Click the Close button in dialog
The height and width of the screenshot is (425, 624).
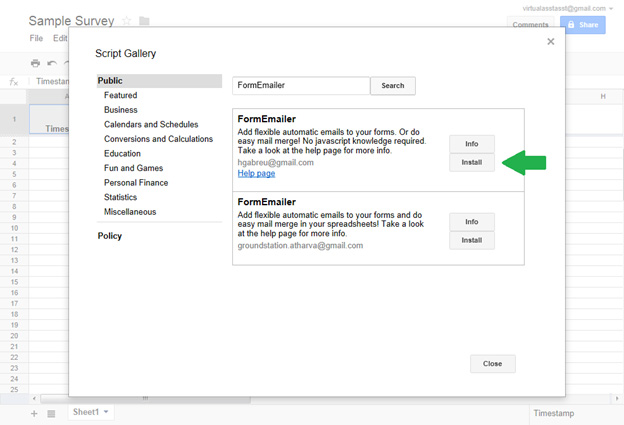click(492, 364)
